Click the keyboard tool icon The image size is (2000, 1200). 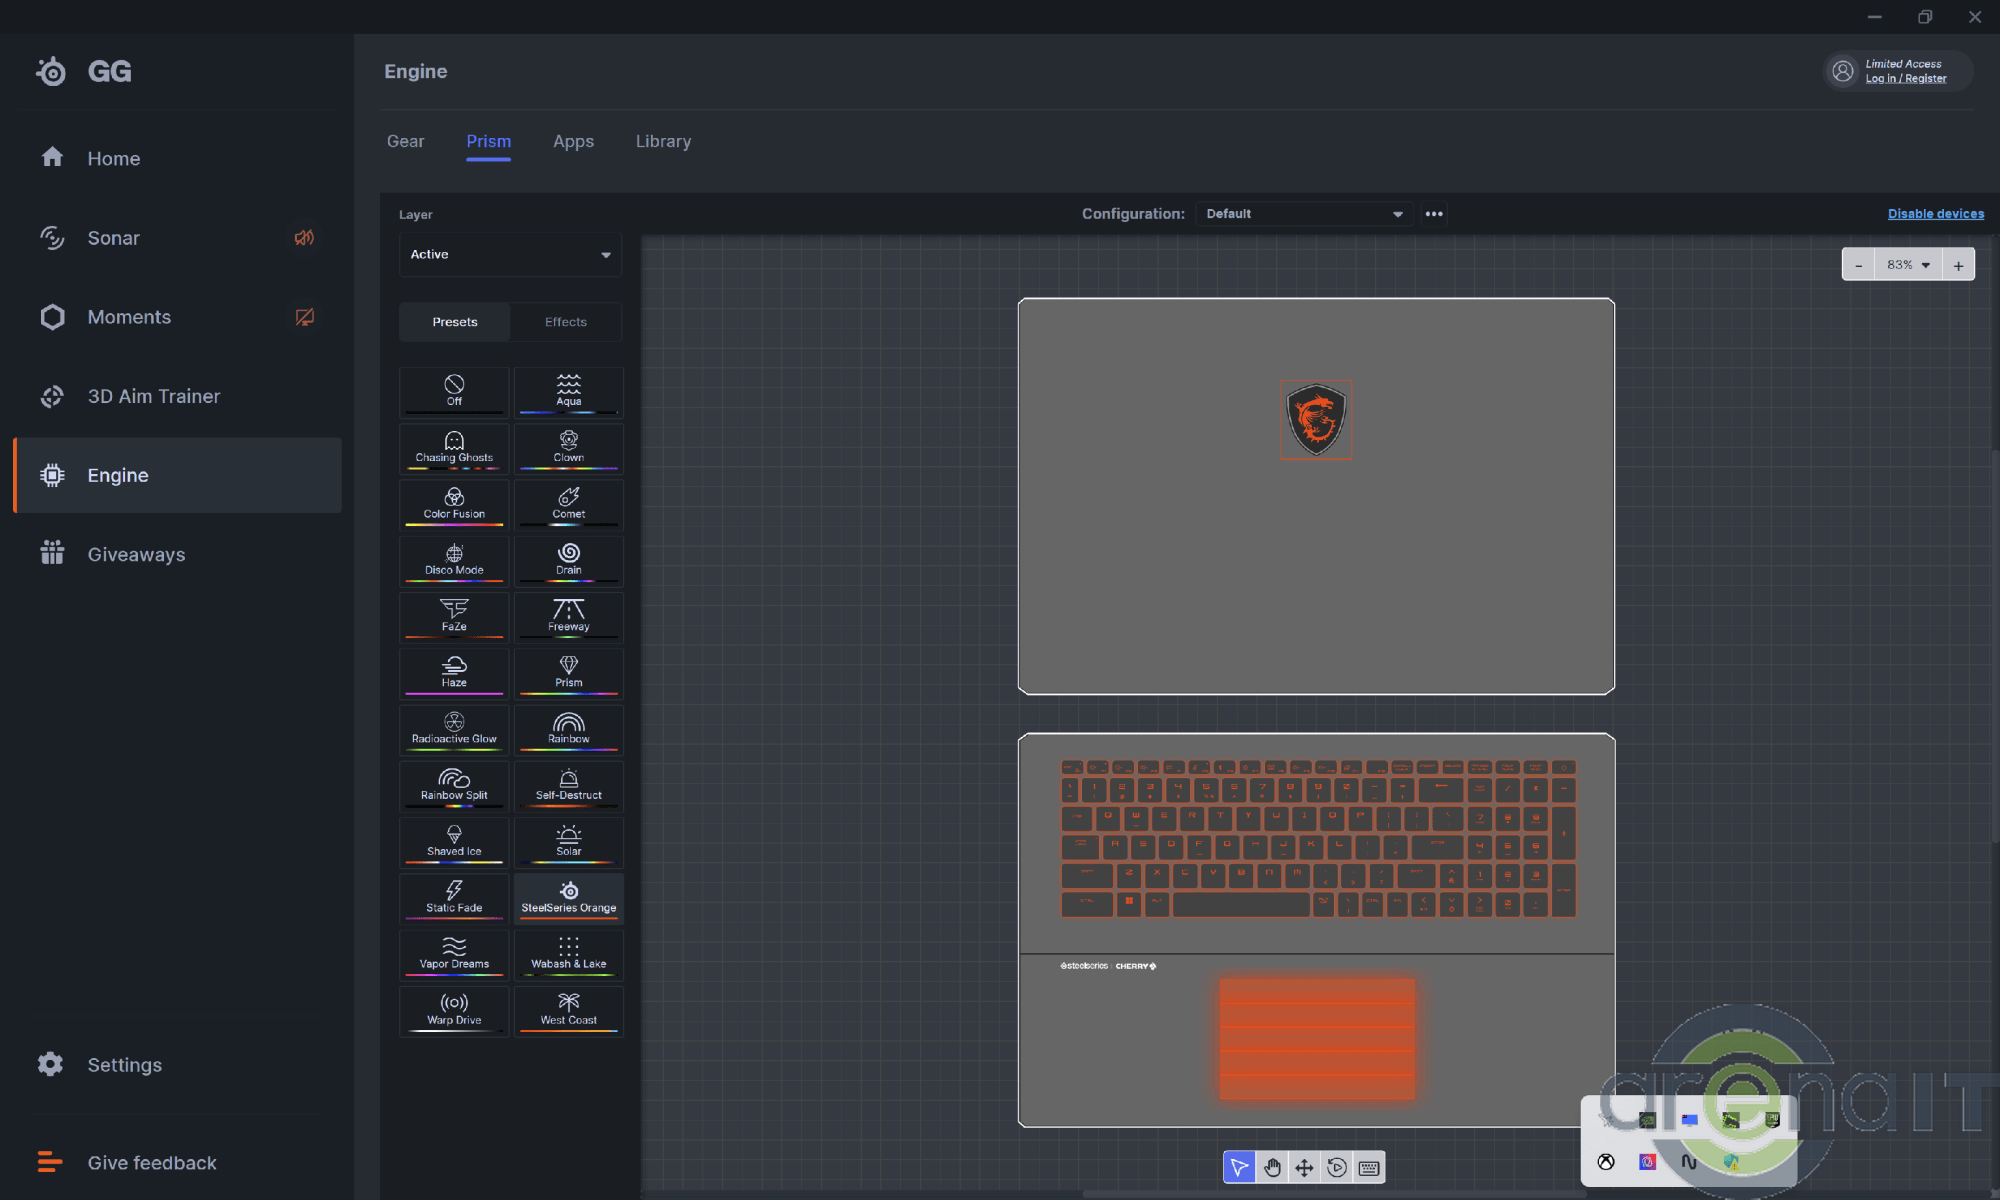[1369, 1167]
